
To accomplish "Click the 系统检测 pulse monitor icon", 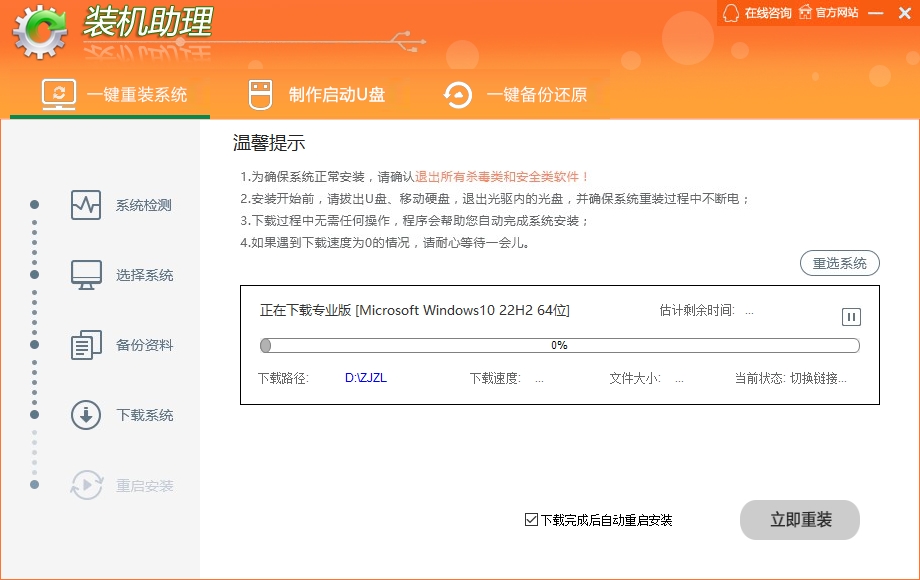I will tap(86, 205).
